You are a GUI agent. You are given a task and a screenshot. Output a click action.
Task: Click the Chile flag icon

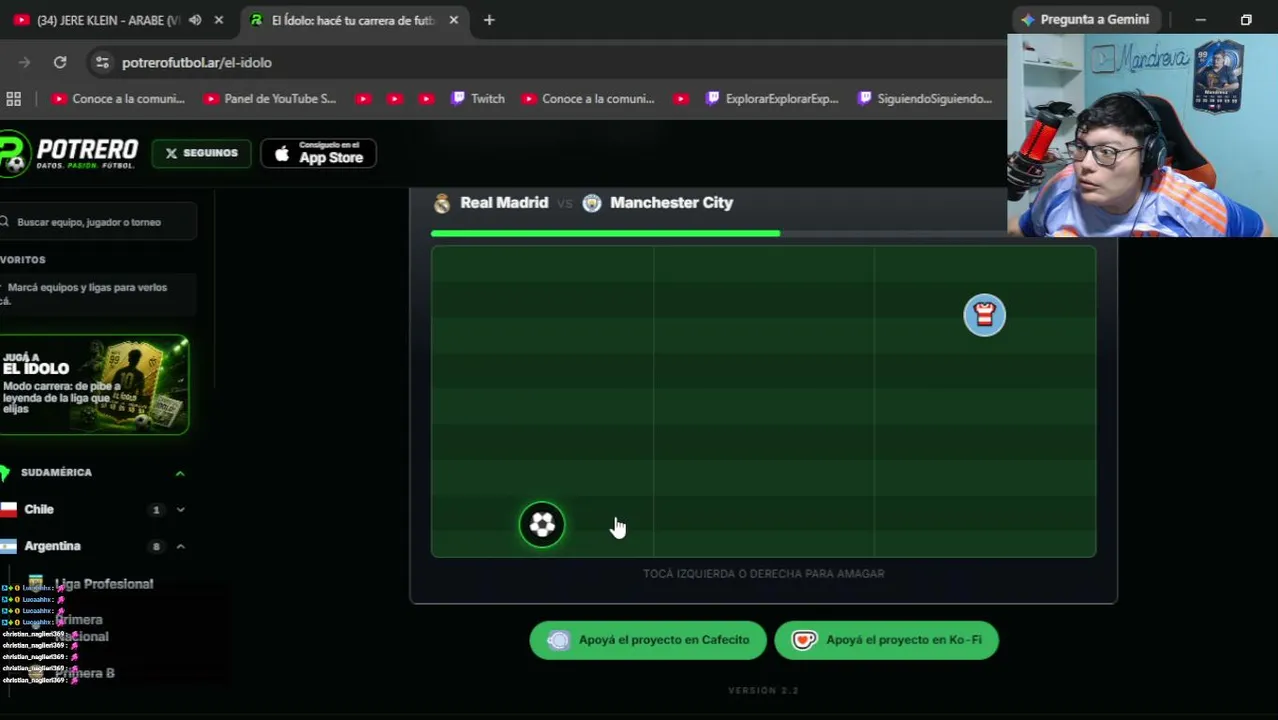click(9, 509)
